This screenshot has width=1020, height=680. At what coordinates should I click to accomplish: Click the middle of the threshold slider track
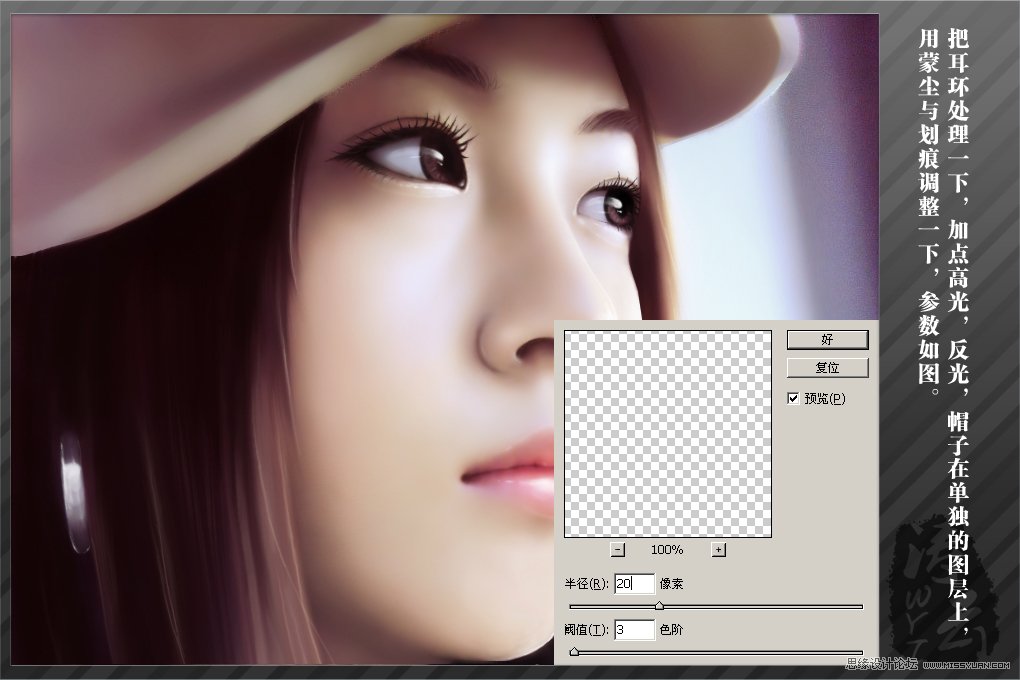click(x=716, y=652)
